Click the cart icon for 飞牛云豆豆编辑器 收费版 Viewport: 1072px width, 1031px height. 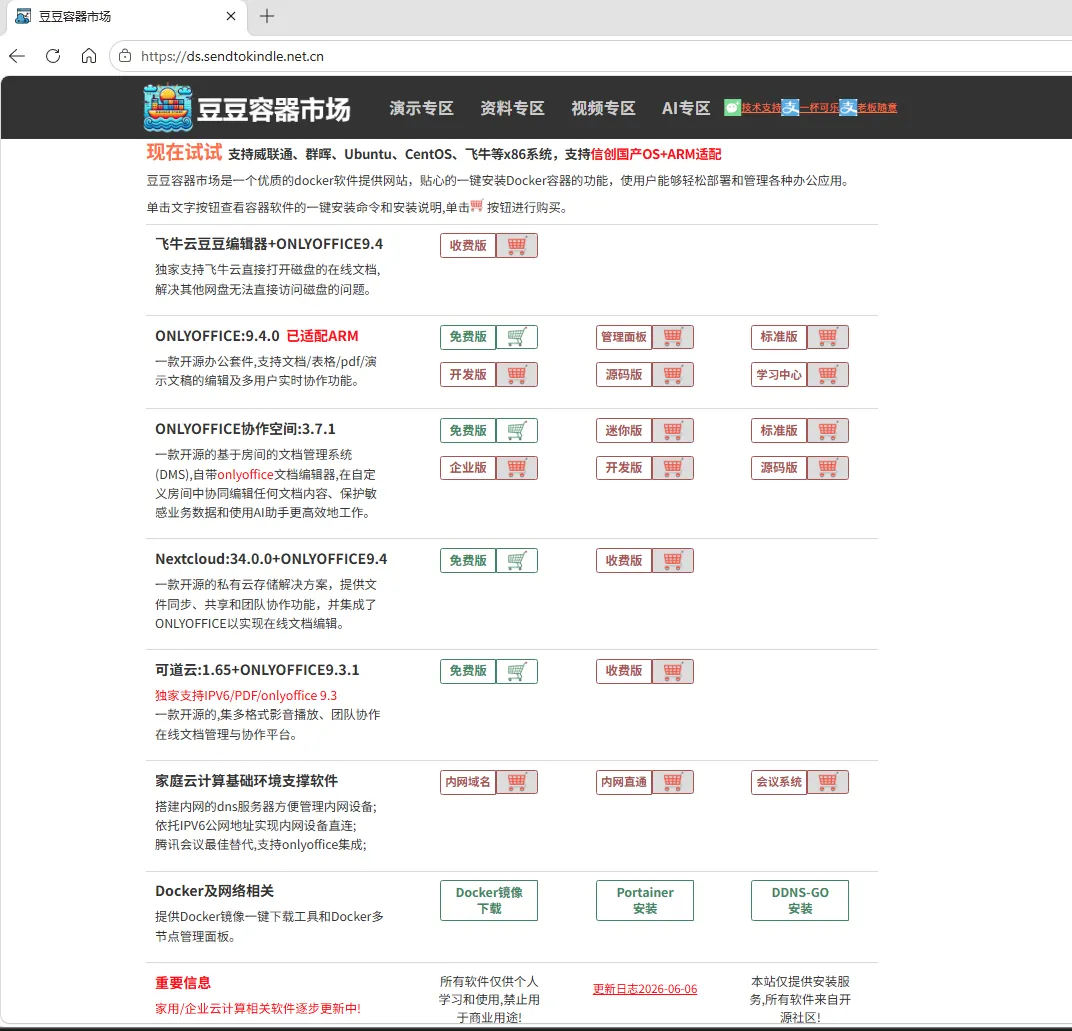[x=517, y=245]
